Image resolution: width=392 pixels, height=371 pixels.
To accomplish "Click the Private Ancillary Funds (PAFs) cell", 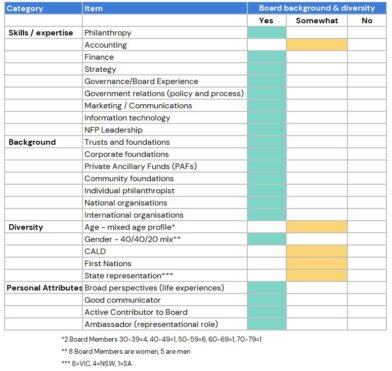I will pos(165,166).
